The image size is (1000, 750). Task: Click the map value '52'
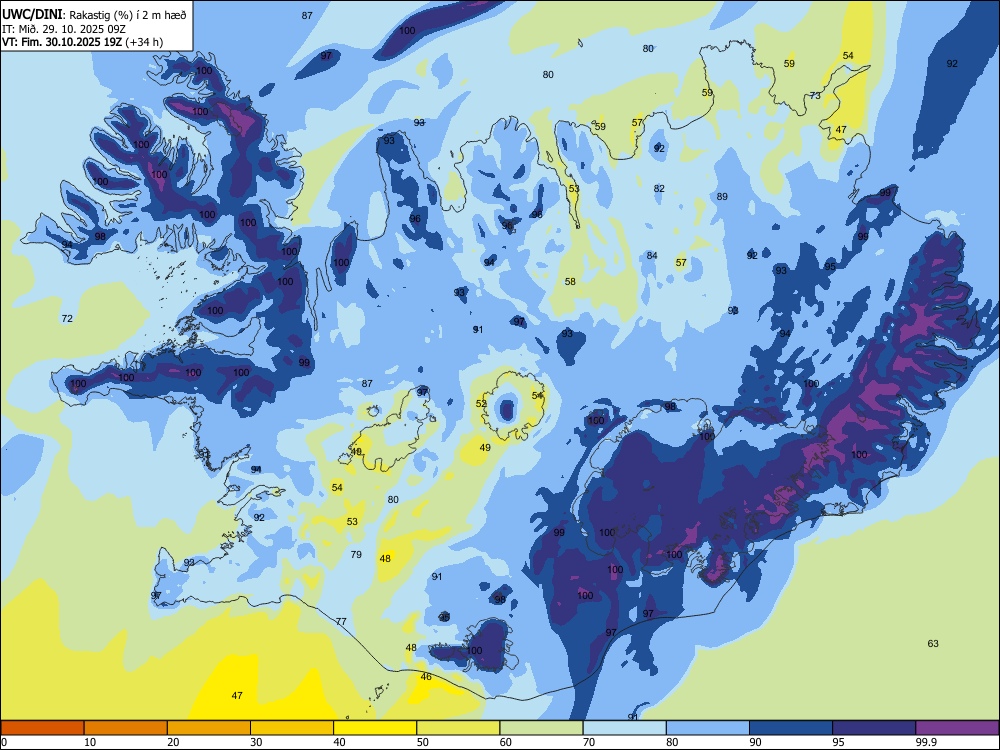481,404
